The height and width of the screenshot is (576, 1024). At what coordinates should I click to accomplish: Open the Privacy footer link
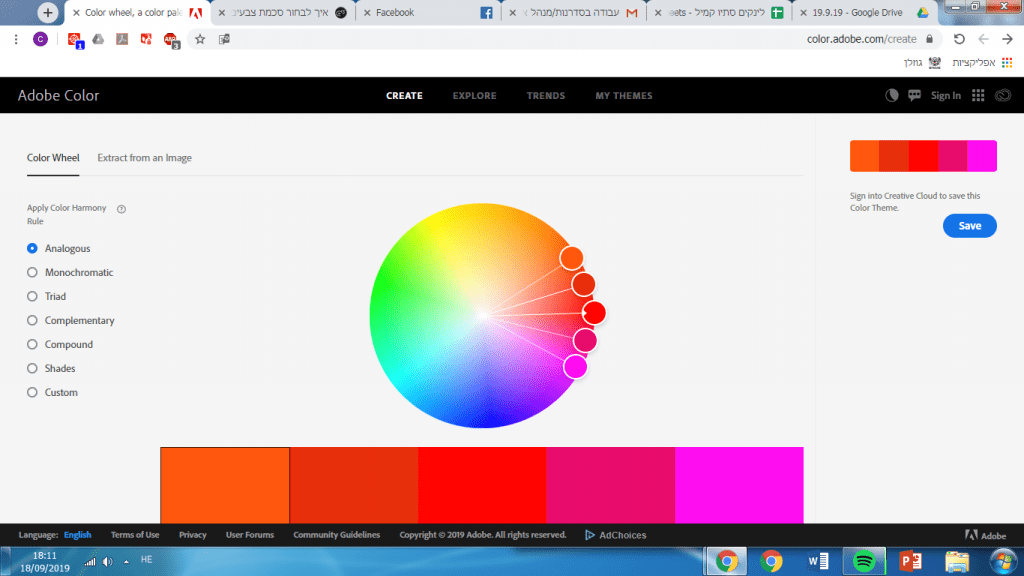(193, 535)
